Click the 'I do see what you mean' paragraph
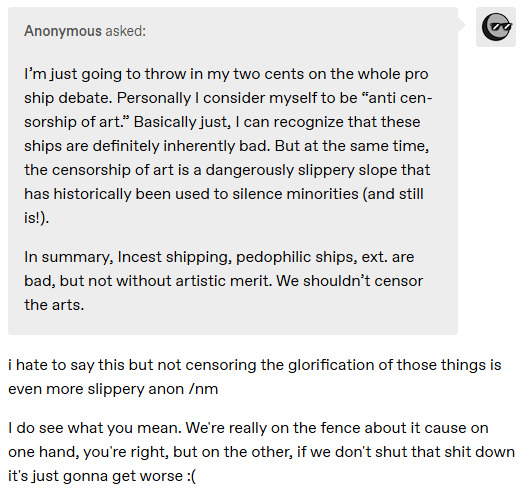The height and width of the screenshot is (491, 525). tap(261, 452)
